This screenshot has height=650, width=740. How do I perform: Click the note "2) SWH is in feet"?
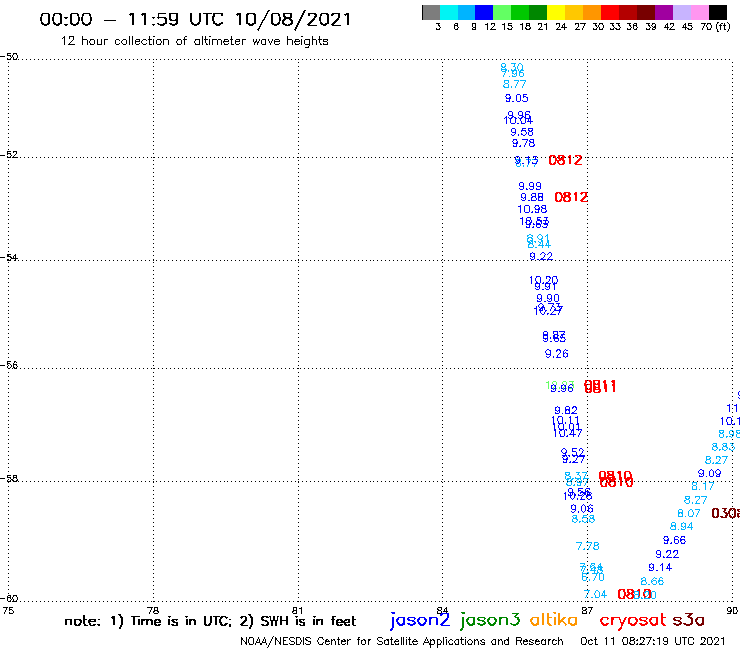298,621
